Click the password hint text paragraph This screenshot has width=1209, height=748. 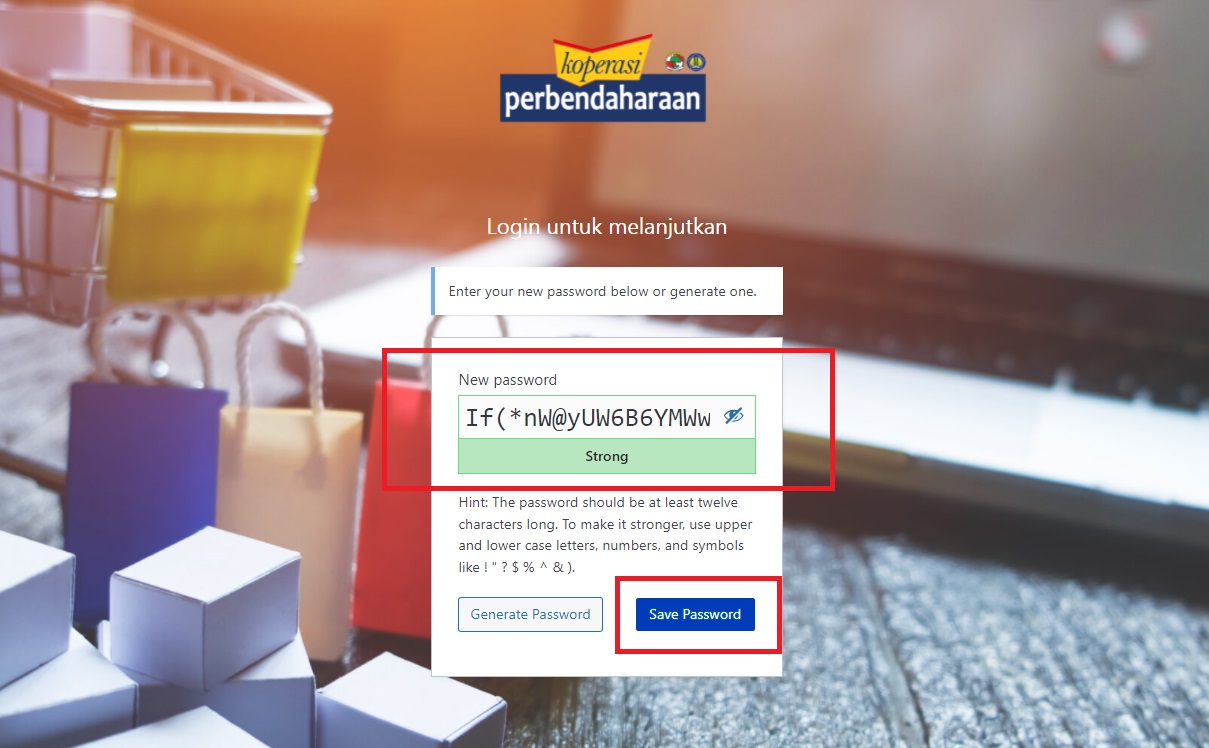tap(606, 534)
